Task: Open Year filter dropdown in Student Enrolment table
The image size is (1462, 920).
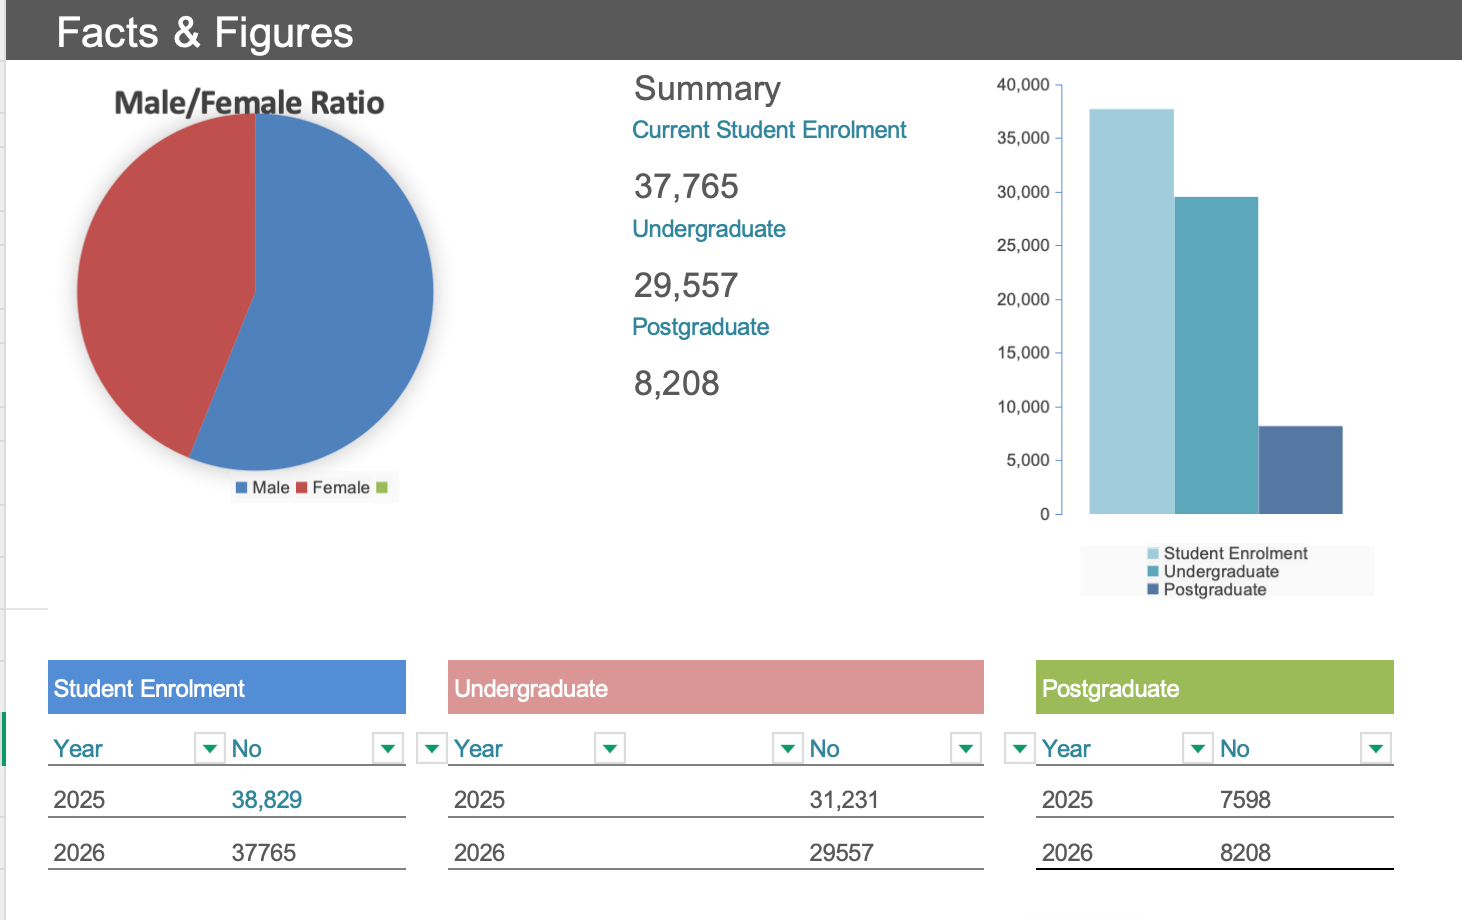Action: pos(209,748)
